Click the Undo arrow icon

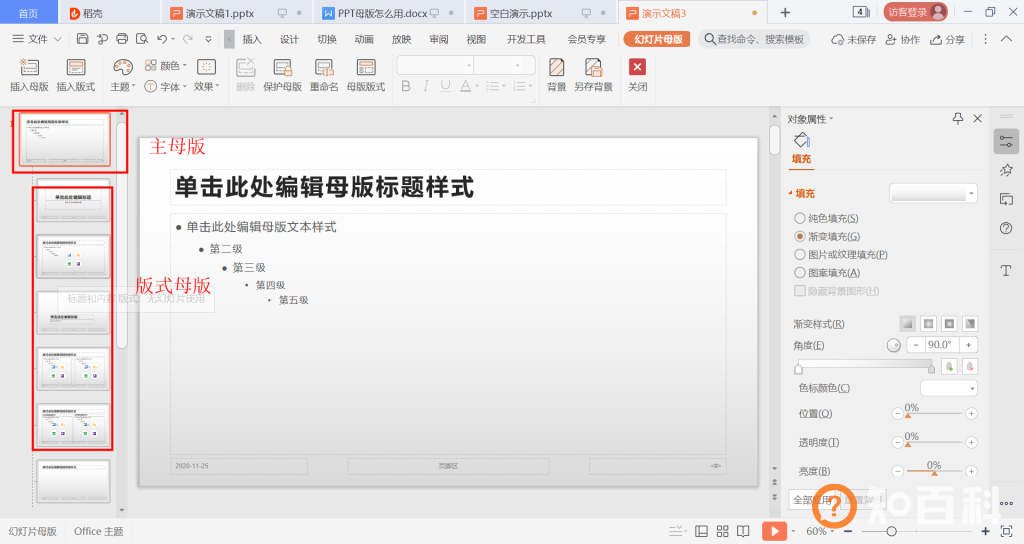(162, 39)
